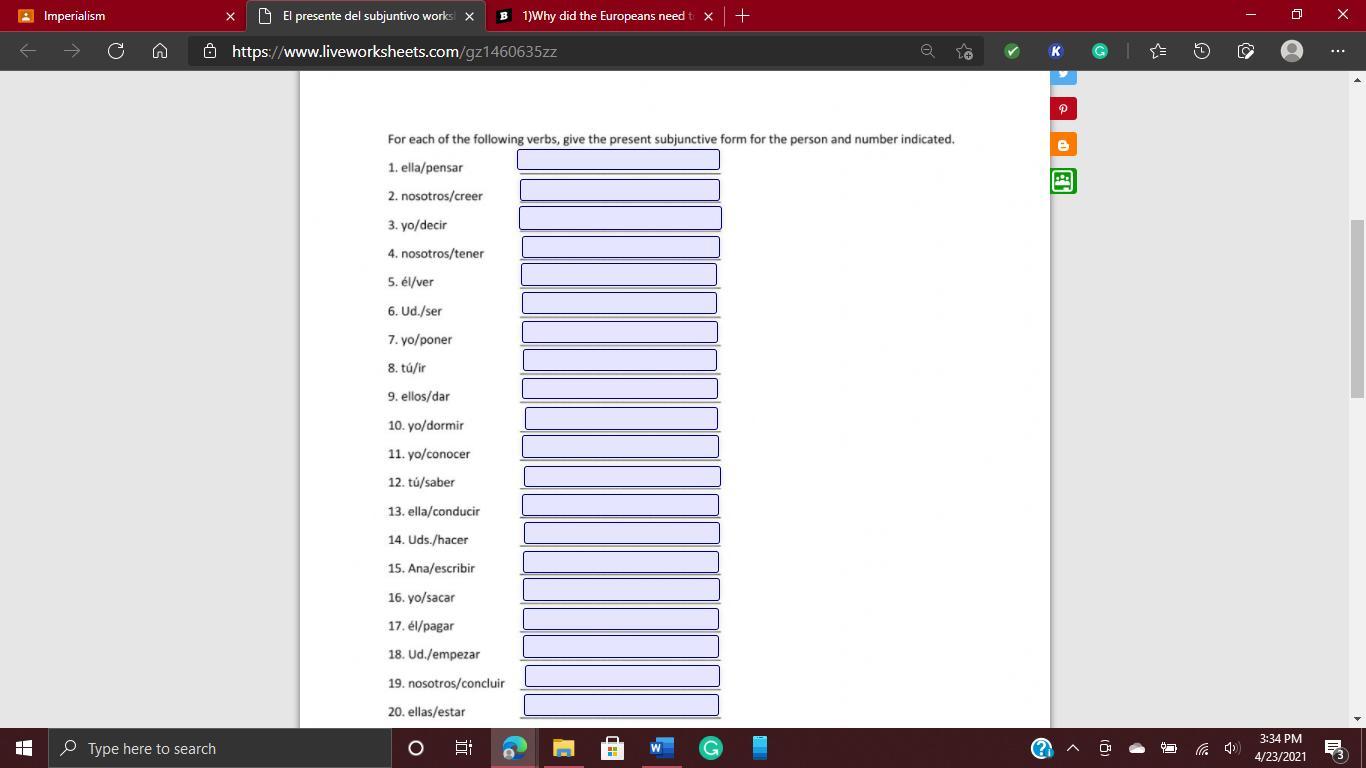Image resolution: width=1366 pixels, height=768 pixels.
Task: Open the green checkmark extension
Action: [x=1012, y=51]
